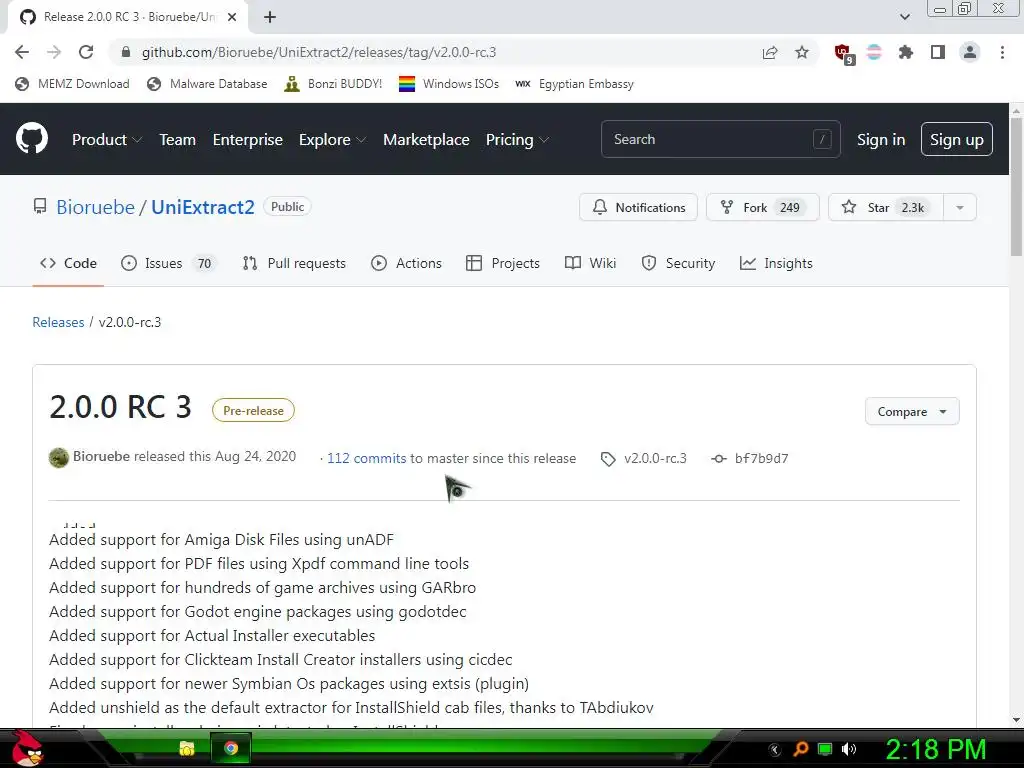
Task: Select the Pull requests tab
Action: [x=294, y=263]
